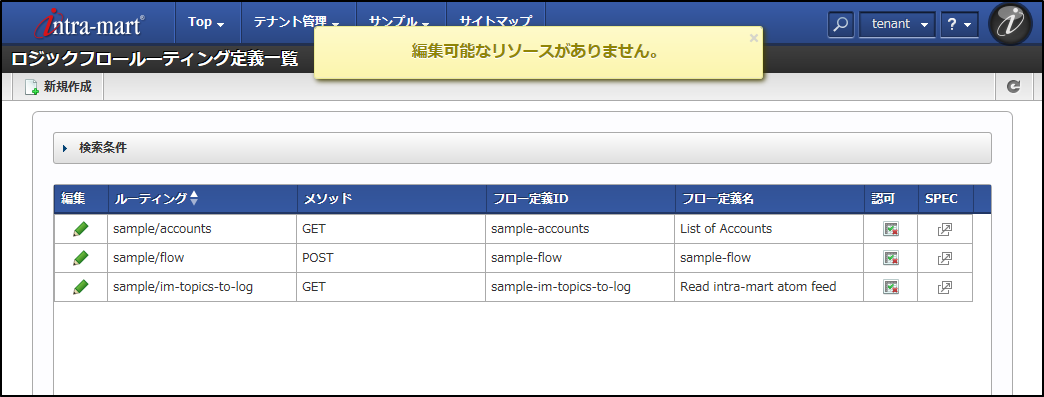Click the 新規作成 button
The width and height of the screenshot is (1044, 397).
(58, 87)
